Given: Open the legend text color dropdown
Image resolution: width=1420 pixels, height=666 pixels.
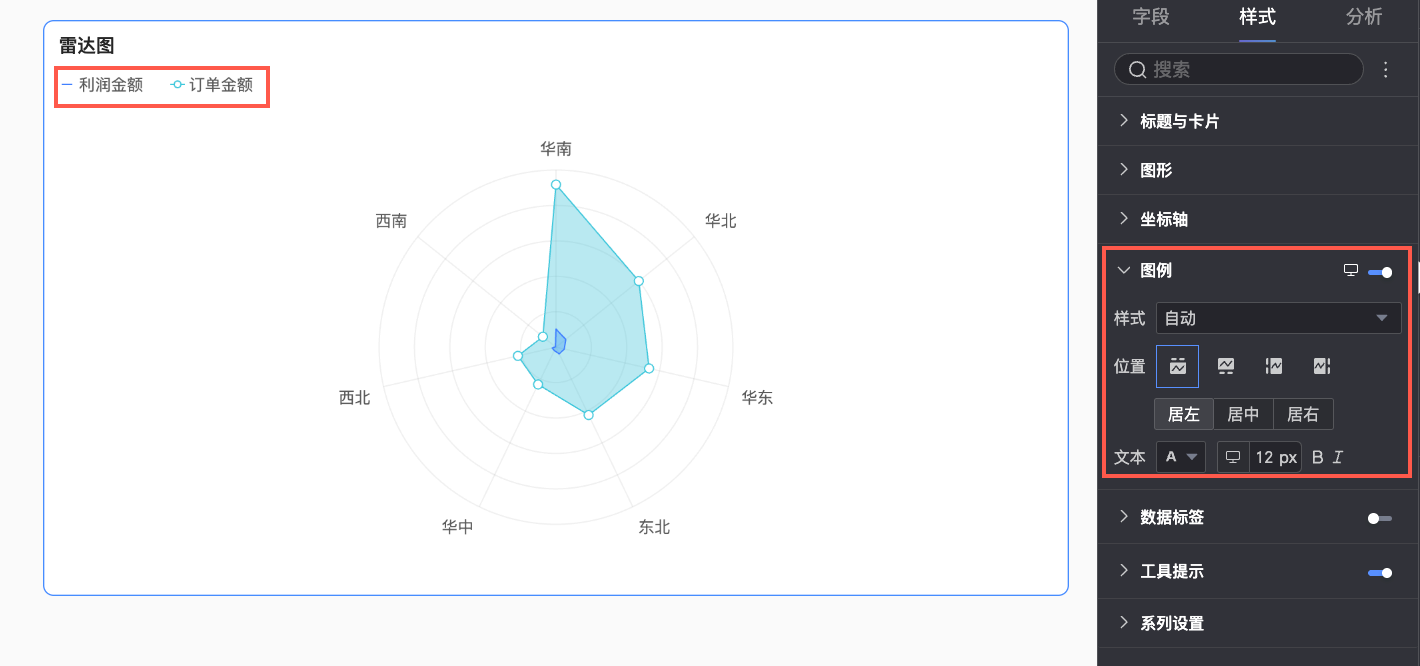Looking at the screenshot, I should coord(1180,457).
